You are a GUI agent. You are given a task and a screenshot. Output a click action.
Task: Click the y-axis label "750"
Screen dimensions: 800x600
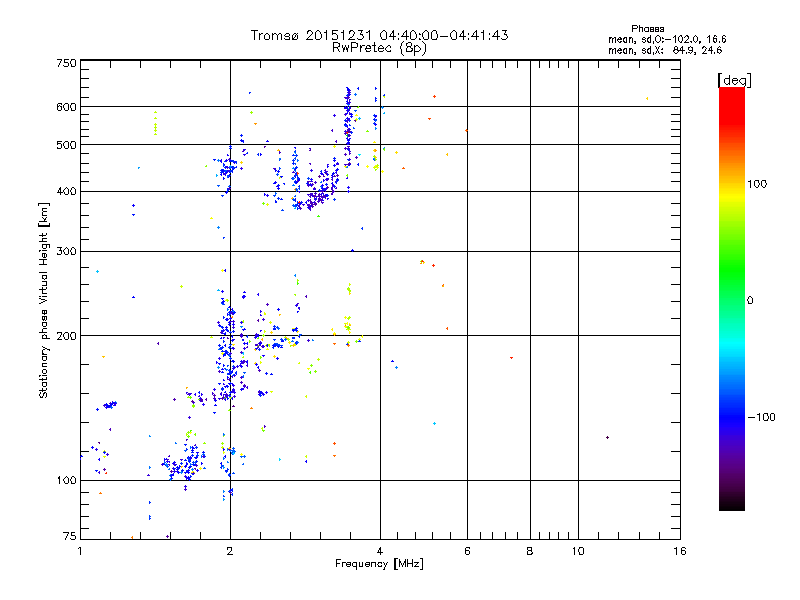[x=67, y=63]
